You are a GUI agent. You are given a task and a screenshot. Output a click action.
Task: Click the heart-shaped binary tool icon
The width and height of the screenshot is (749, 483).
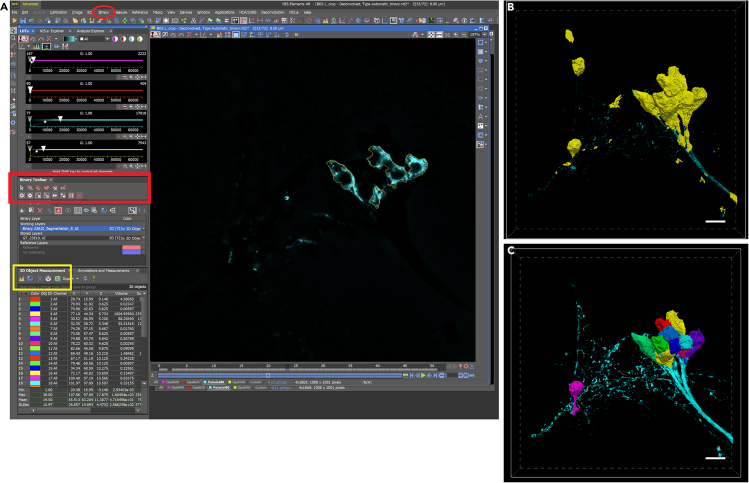(46, 188)
